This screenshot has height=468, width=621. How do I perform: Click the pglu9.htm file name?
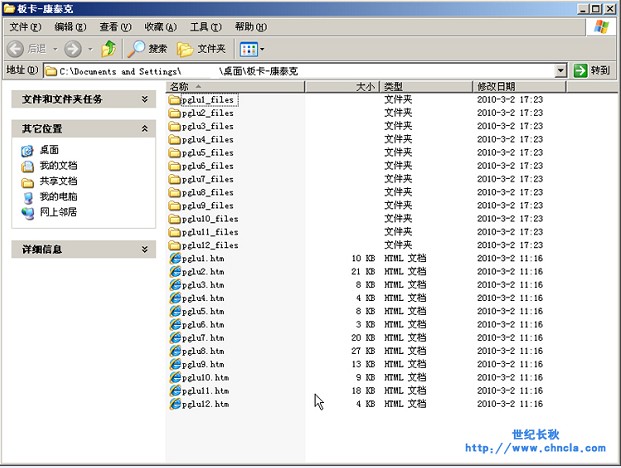pos(203,364)
